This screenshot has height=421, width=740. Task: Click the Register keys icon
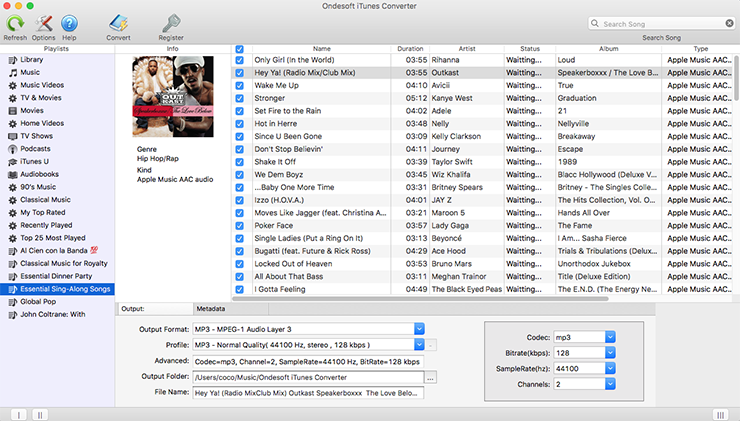171,22
